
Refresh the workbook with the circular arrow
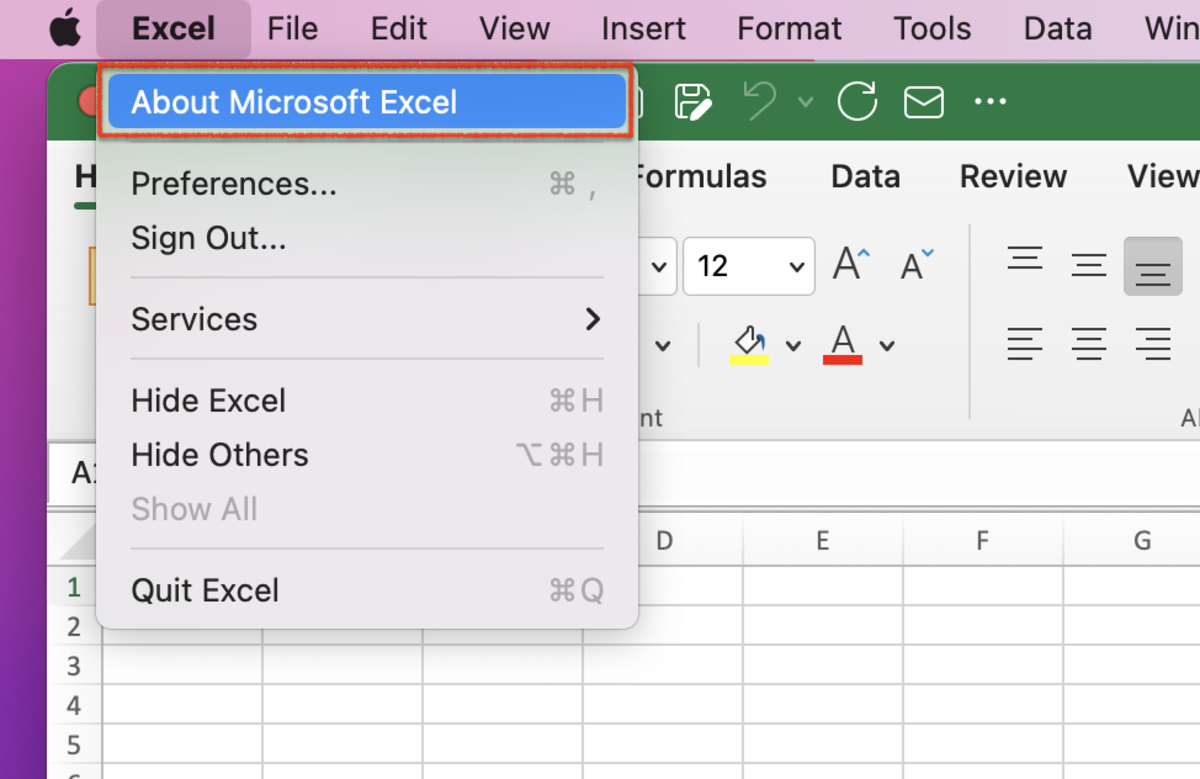857,101
